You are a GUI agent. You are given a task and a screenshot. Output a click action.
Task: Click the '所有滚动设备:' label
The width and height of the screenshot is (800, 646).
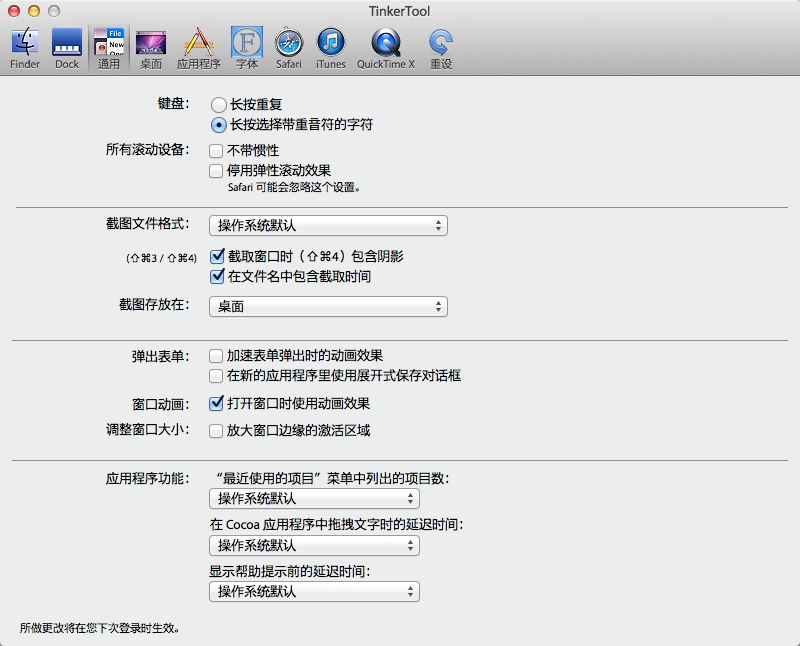click(x=147, y=150)
